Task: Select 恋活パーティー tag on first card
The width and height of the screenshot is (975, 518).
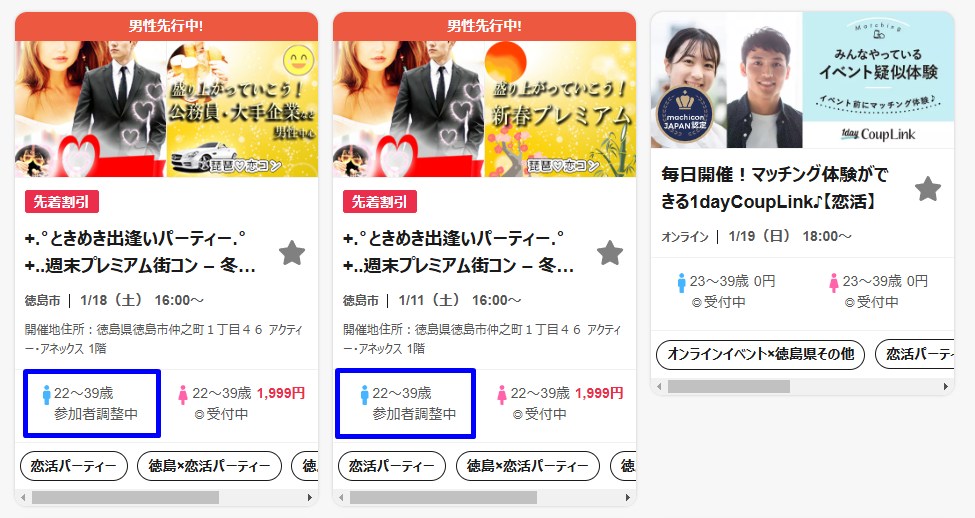Action: (x=74, y=466)
